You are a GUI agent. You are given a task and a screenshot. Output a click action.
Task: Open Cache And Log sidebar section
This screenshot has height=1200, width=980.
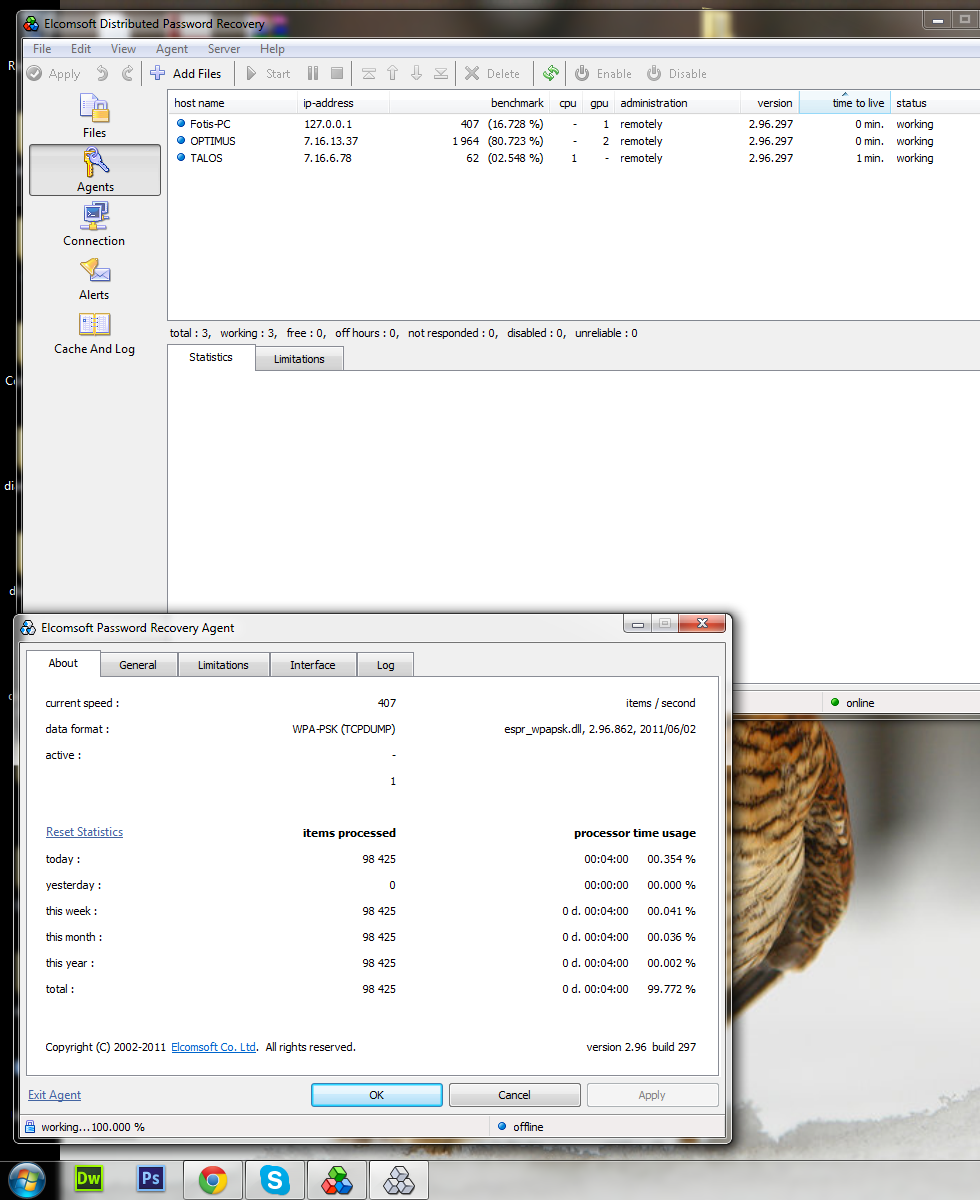[94, 332]
